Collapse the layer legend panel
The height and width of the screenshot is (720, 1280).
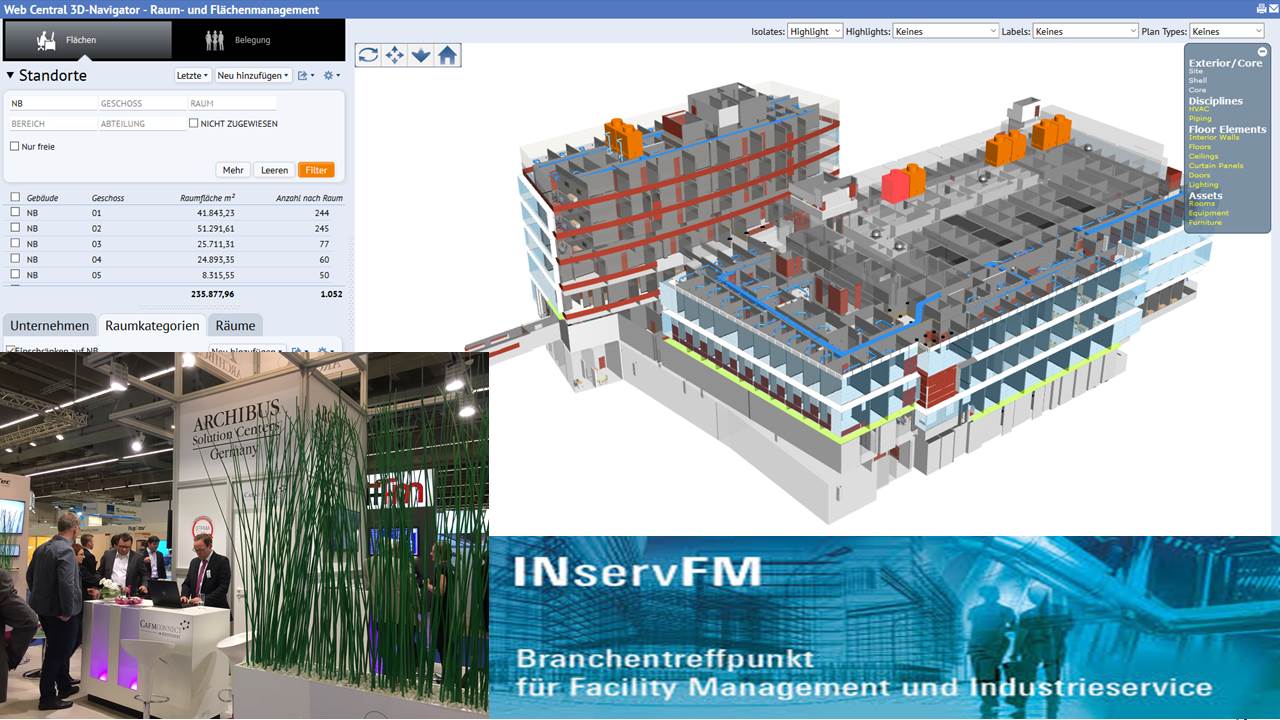point(1262,51)
